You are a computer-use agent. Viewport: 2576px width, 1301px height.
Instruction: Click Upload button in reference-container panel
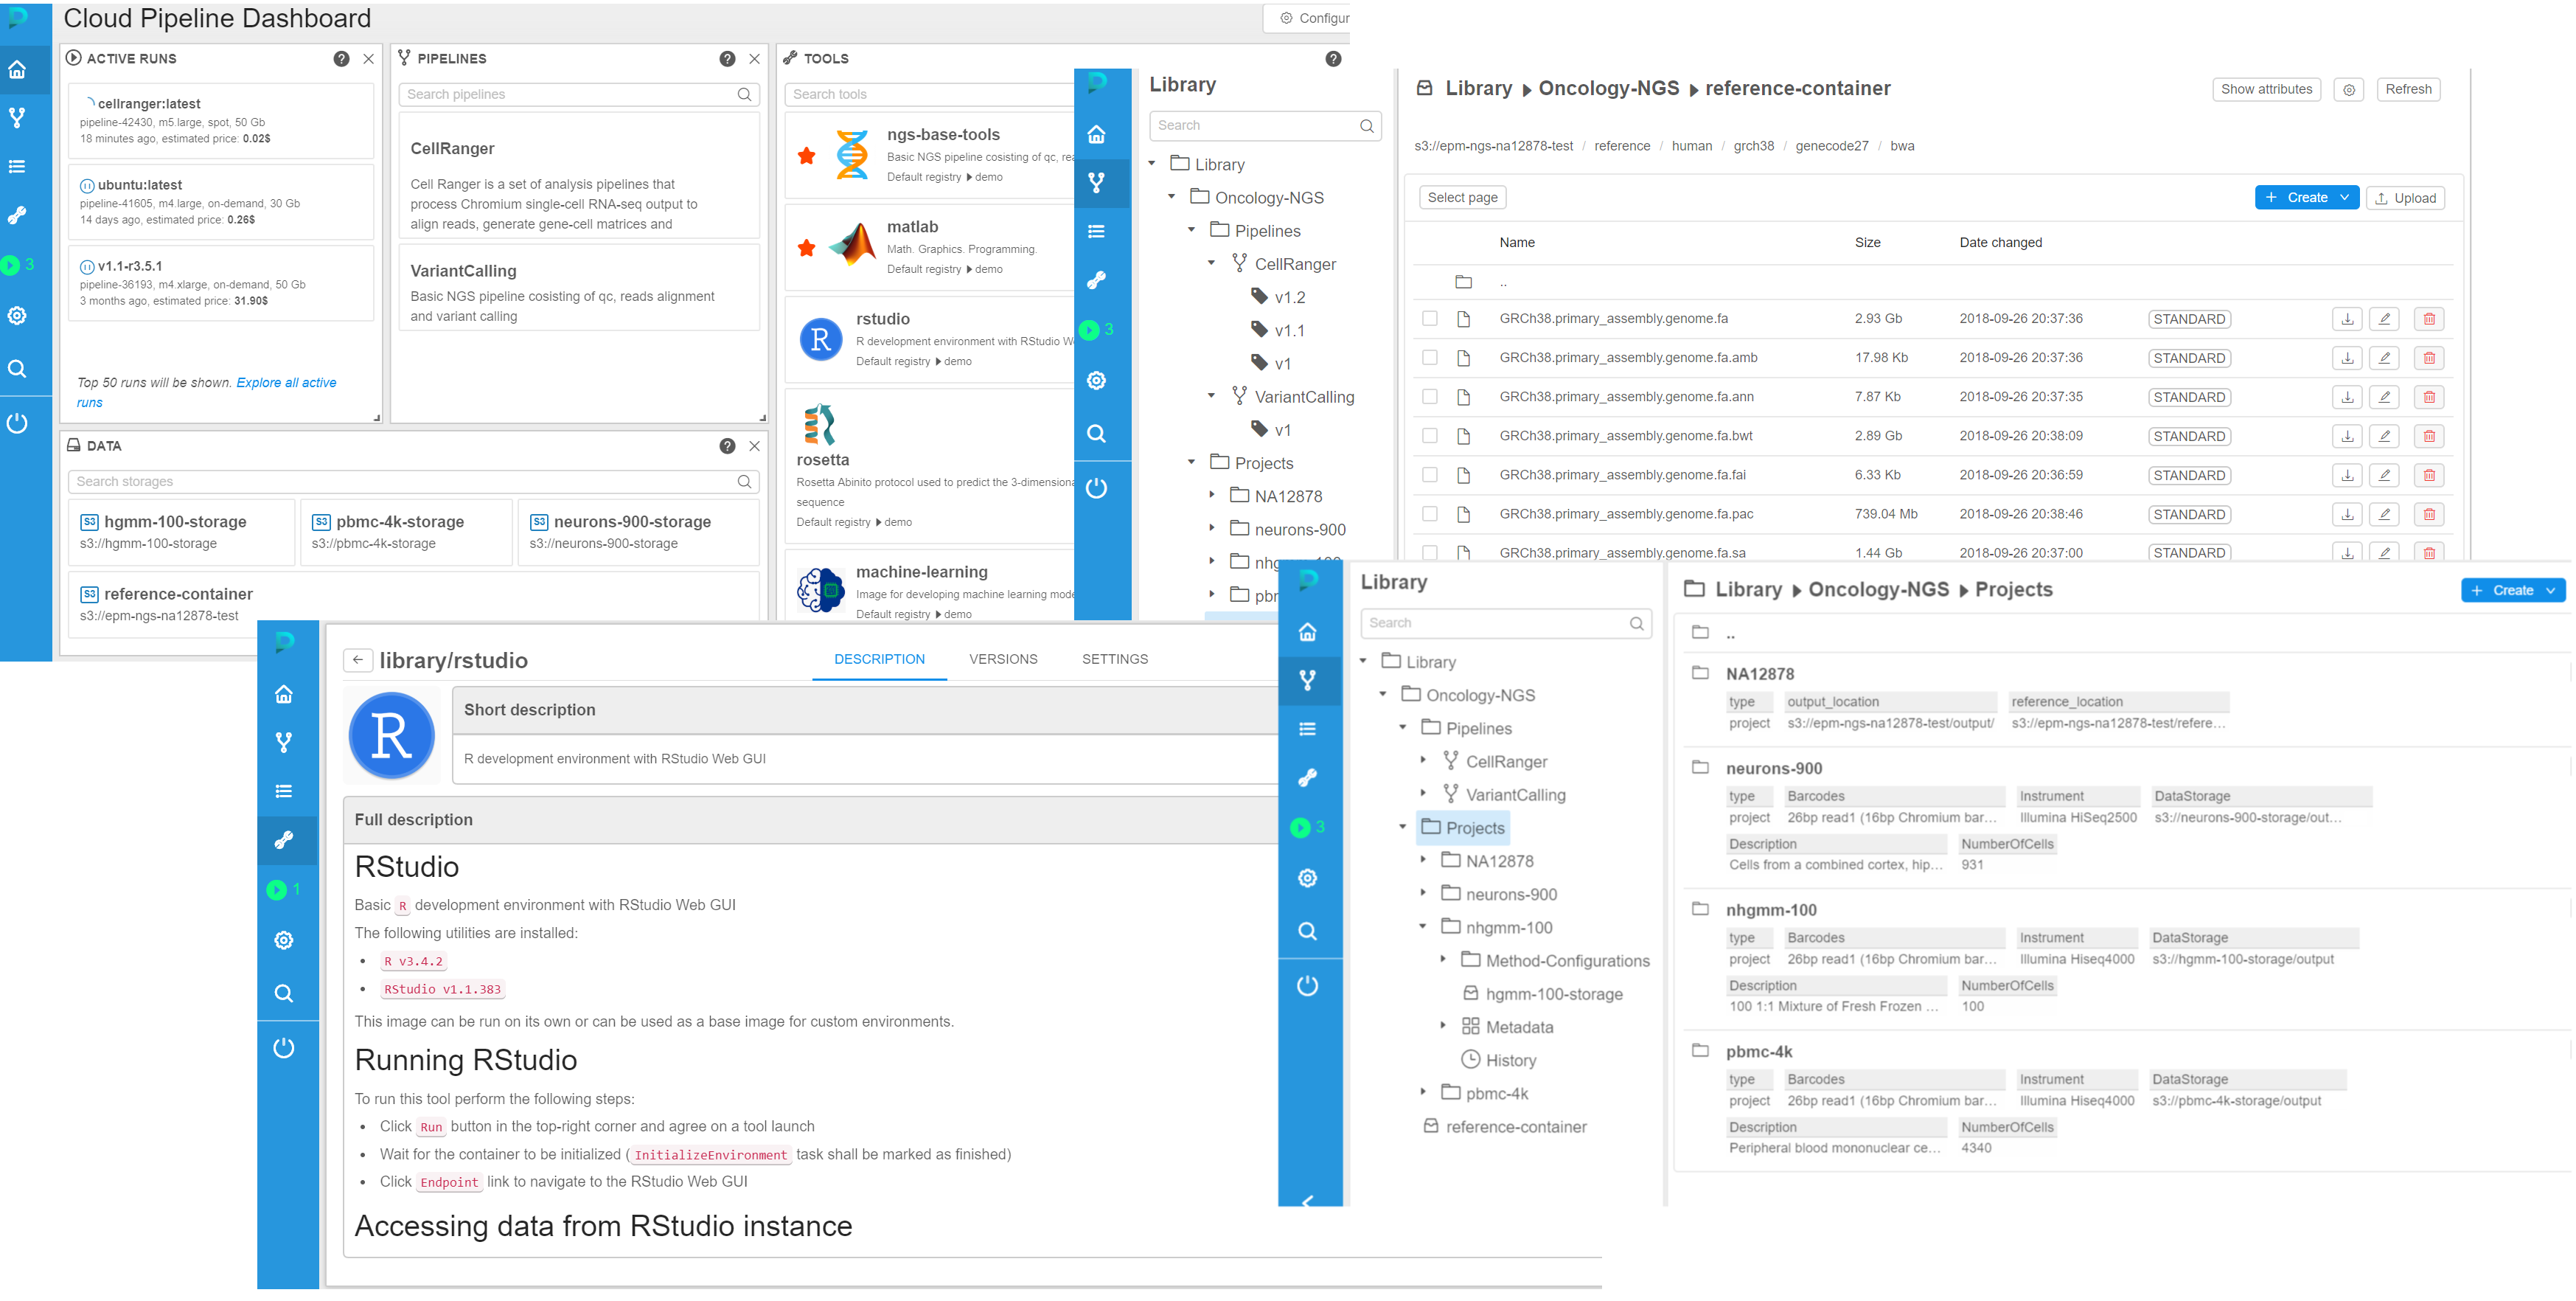(2407, 201)
